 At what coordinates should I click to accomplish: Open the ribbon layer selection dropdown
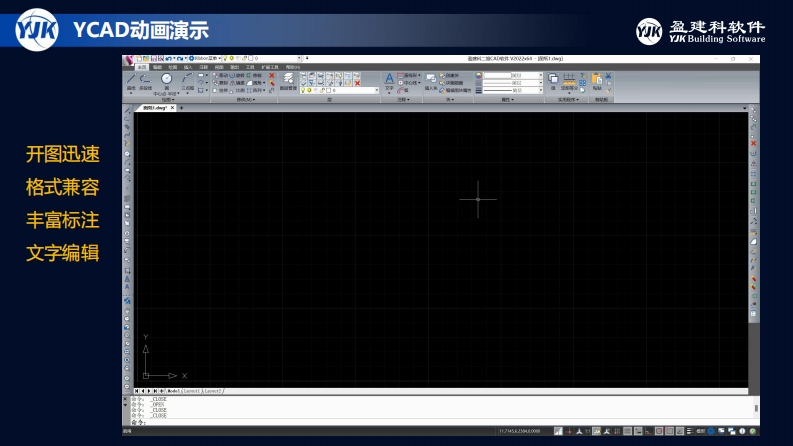click(x=377, y=90)
